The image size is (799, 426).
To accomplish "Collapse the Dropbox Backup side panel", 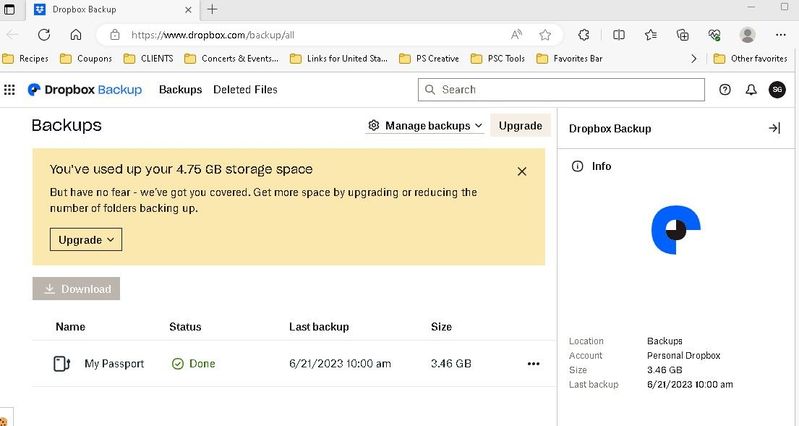I will (x=774, y=128).
